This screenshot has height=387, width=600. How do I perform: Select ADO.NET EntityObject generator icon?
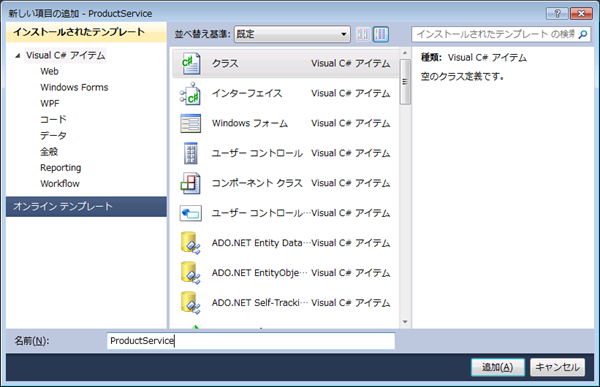tap(191, 273)
